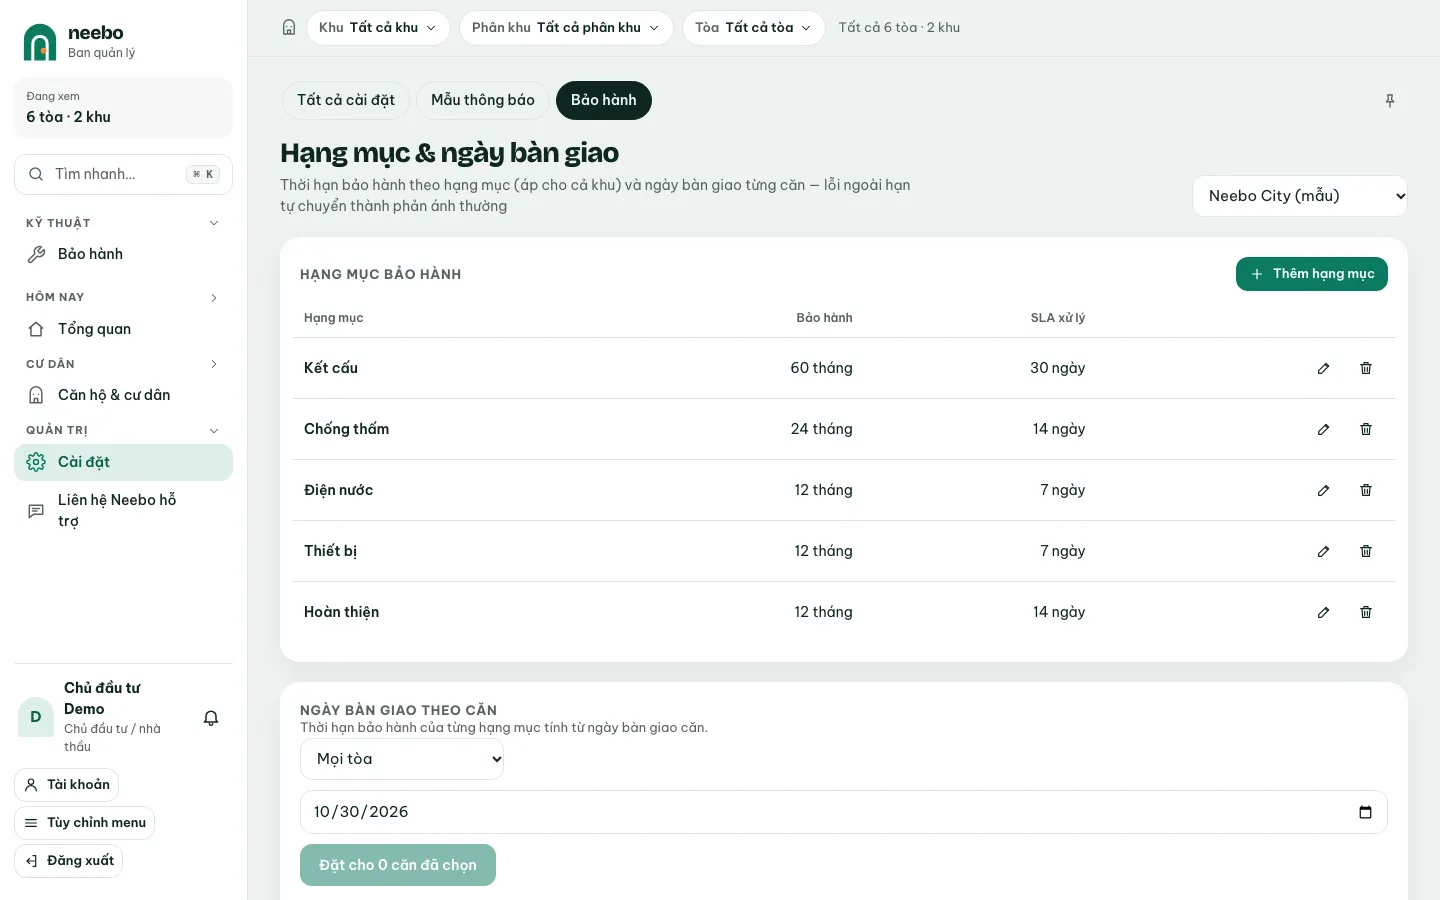Edit the Hoàn thiện row
This screenshot has width=1440, height=900.
(1323, 612)
